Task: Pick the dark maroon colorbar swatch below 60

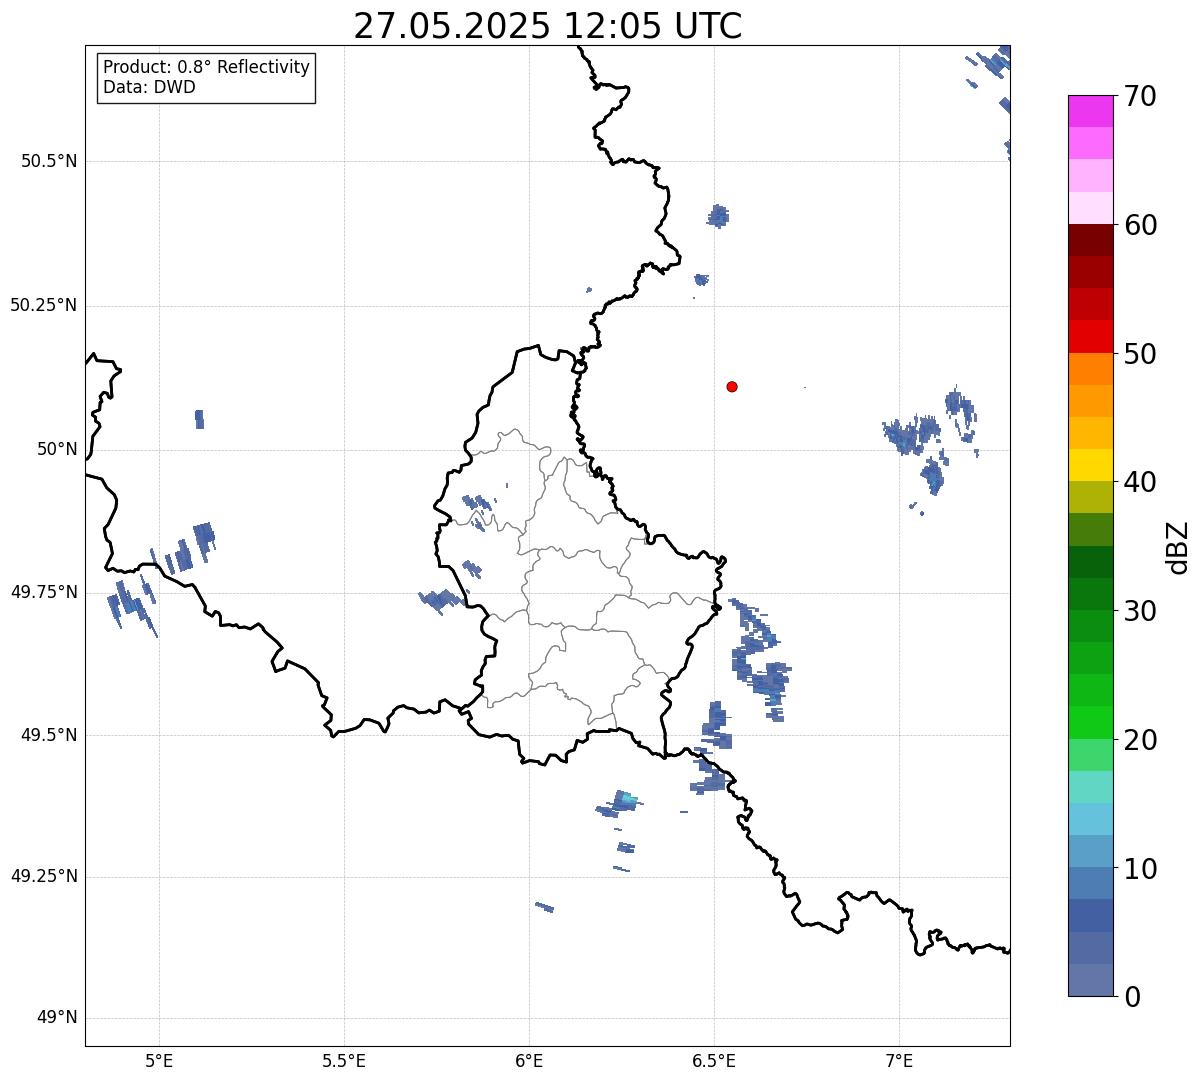Action: point(1090,240)
